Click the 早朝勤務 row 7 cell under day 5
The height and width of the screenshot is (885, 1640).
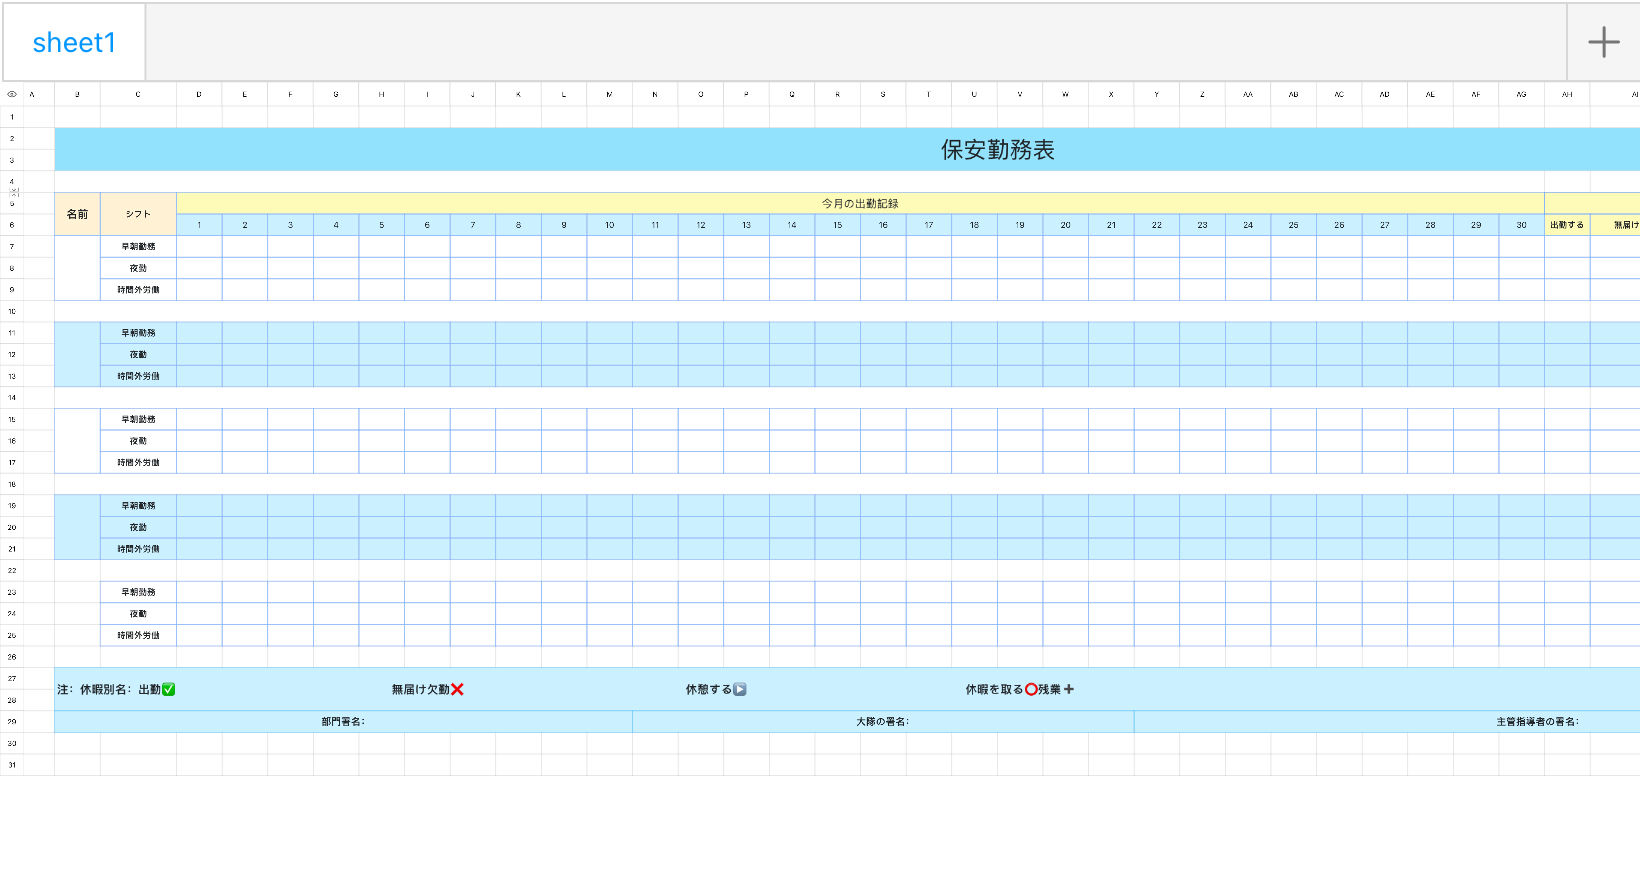tap(381, 246)
